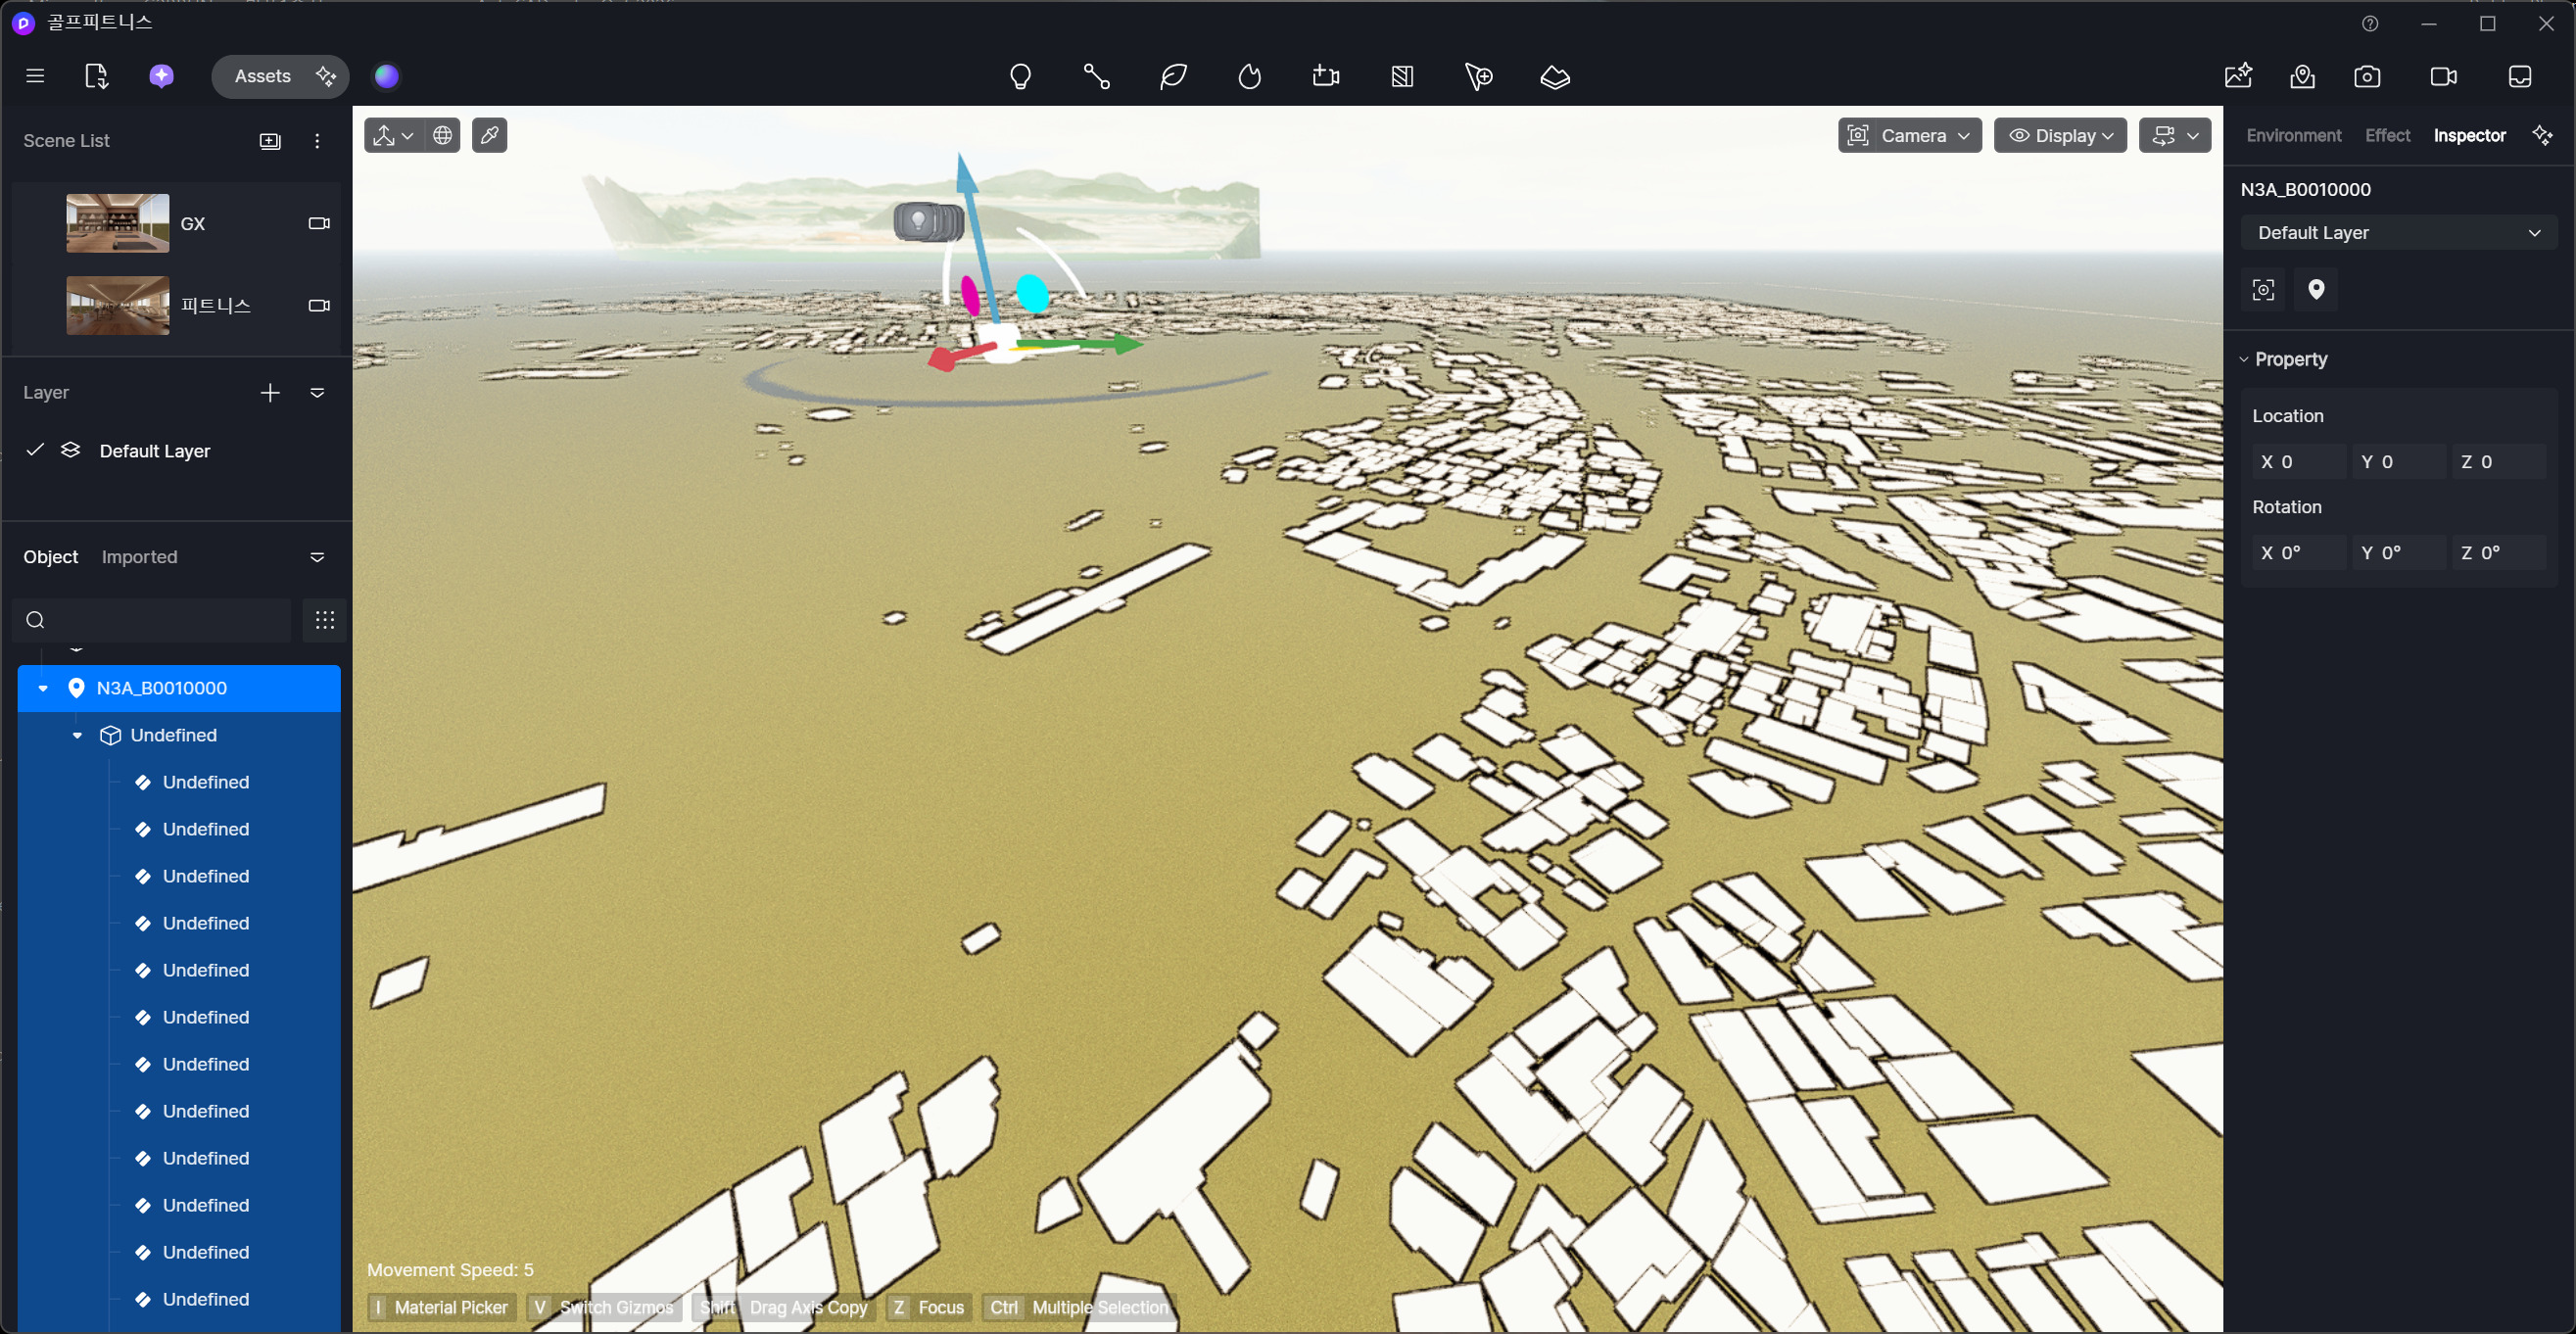
Task: Click the add scene icon in Scene List
Action: [x=270, y=141]
